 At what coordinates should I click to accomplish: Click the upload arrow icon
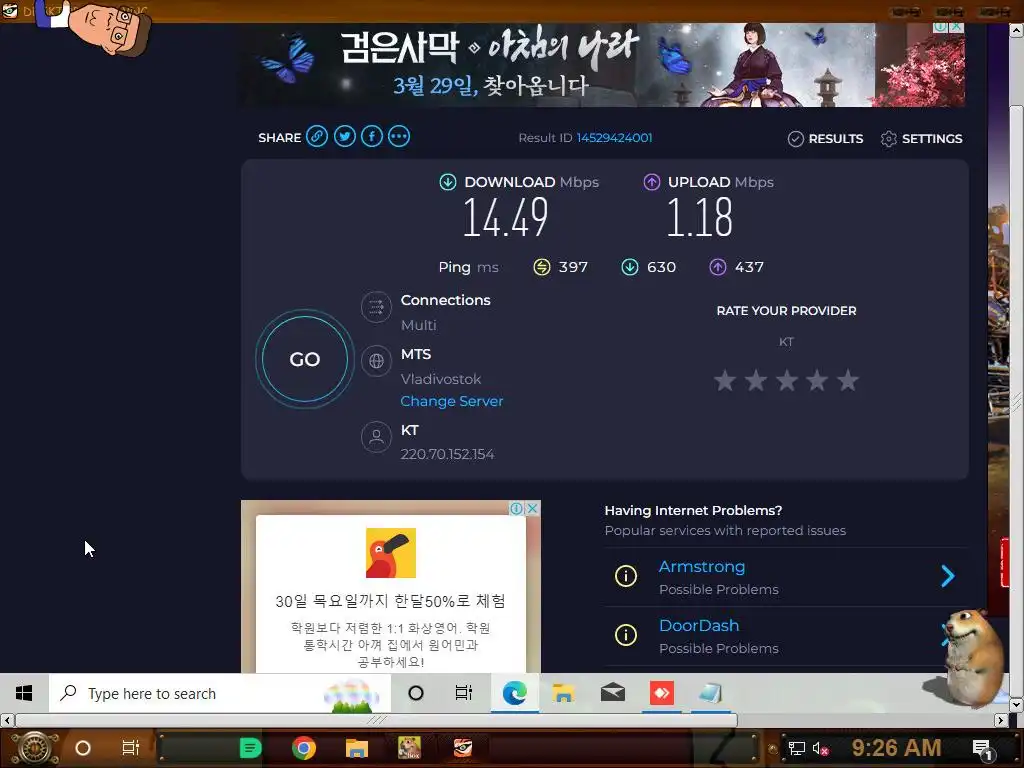(x=652, y=182)
